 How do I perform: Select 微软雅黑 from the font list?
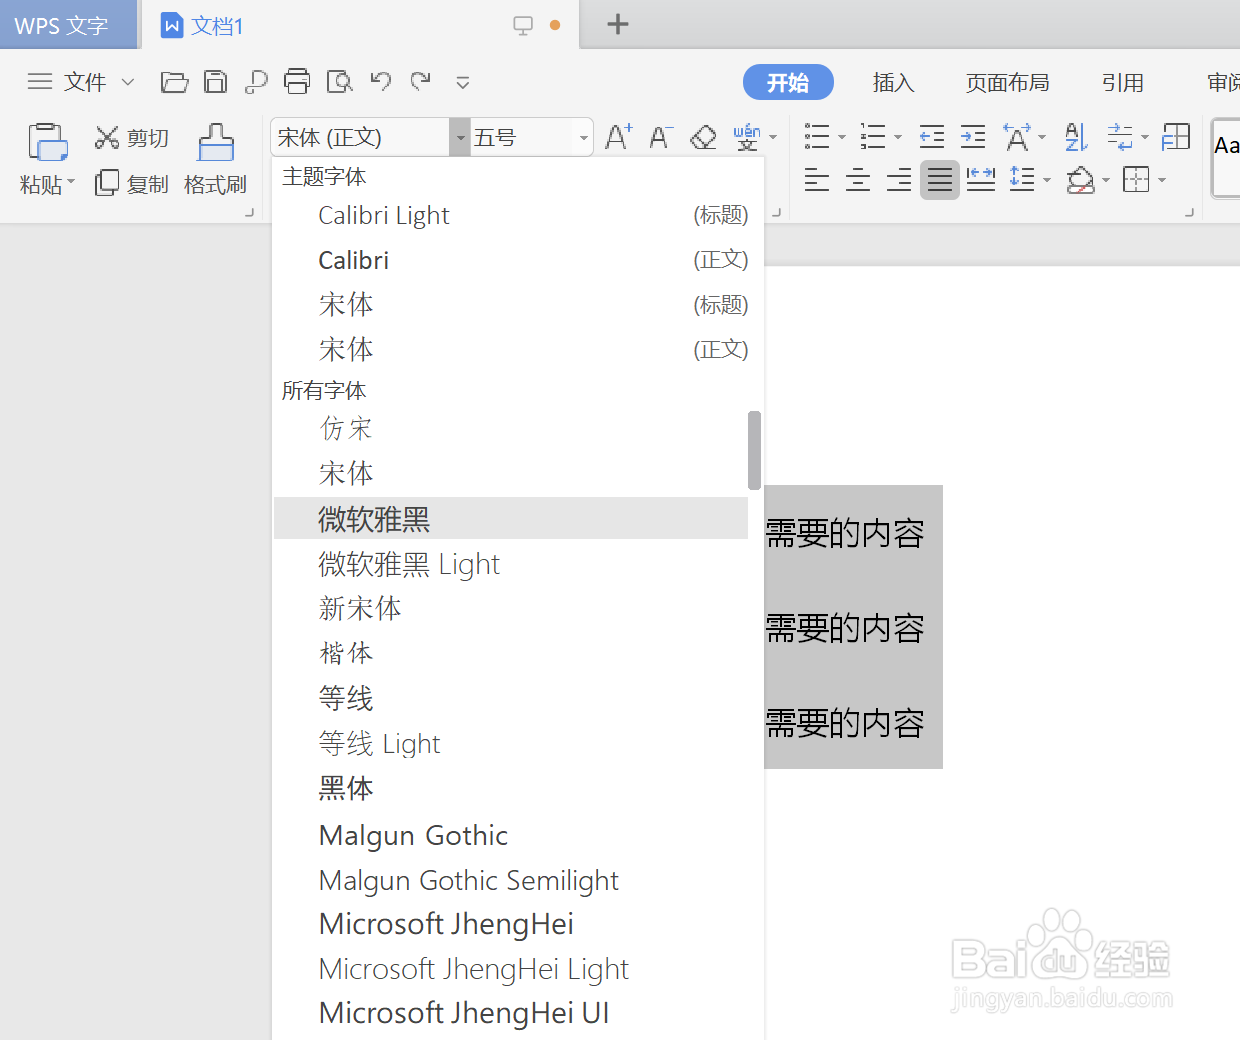tap(374, 518)
